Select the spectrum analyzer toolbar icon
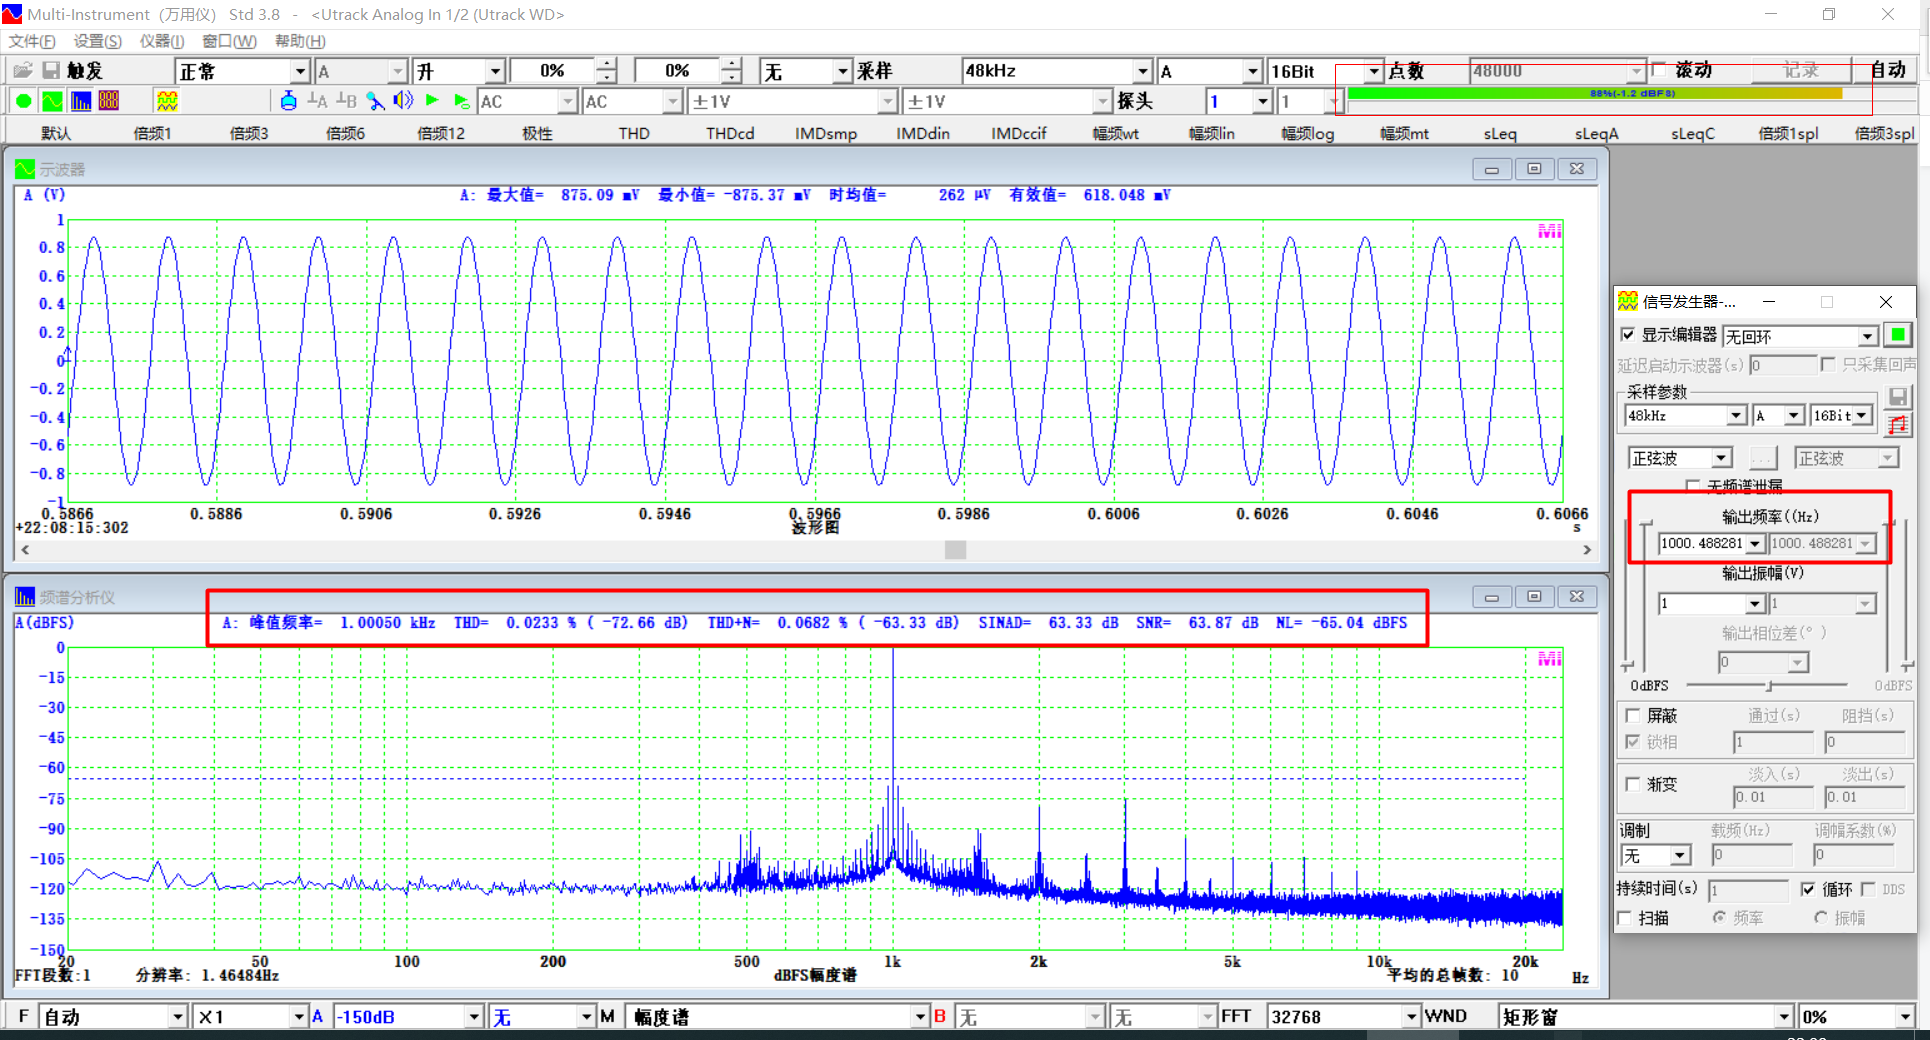This screenshot has width=1930, height=1040. point(81,100)
